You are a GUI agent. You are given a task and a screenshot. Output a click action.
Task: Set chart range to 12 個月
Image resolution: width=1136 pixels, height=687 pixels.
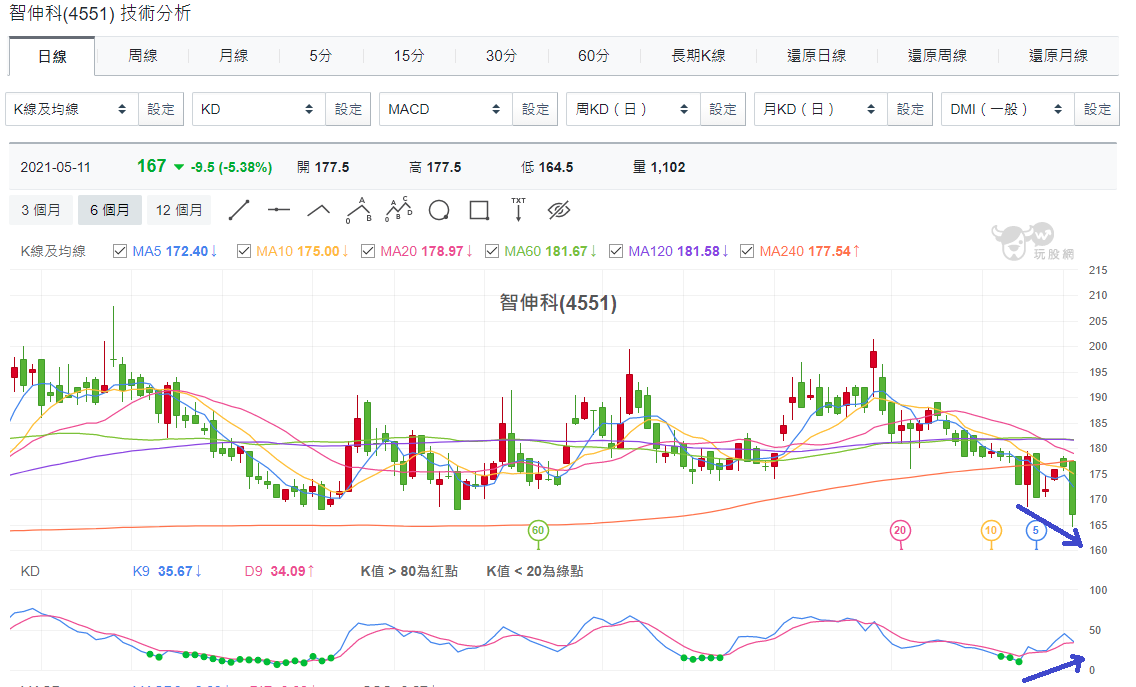click(179, 210)
